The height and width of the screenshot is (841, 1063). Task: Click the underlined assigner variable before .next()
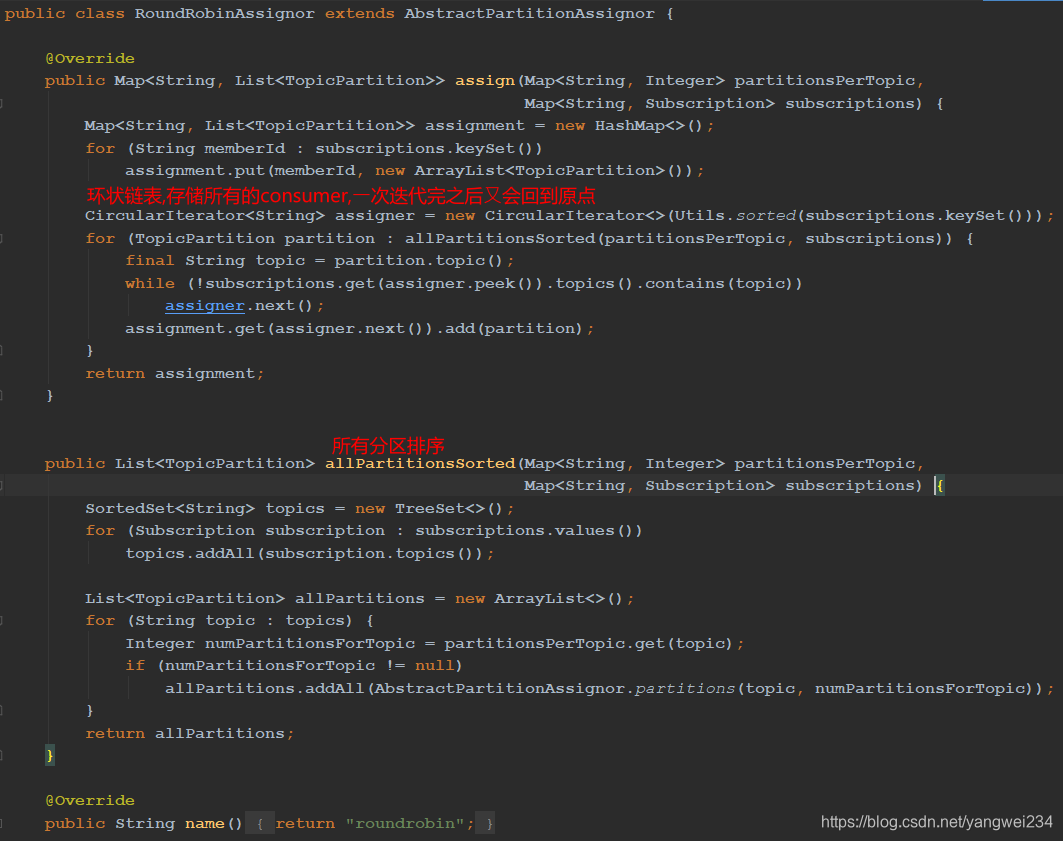click(205, 306)
